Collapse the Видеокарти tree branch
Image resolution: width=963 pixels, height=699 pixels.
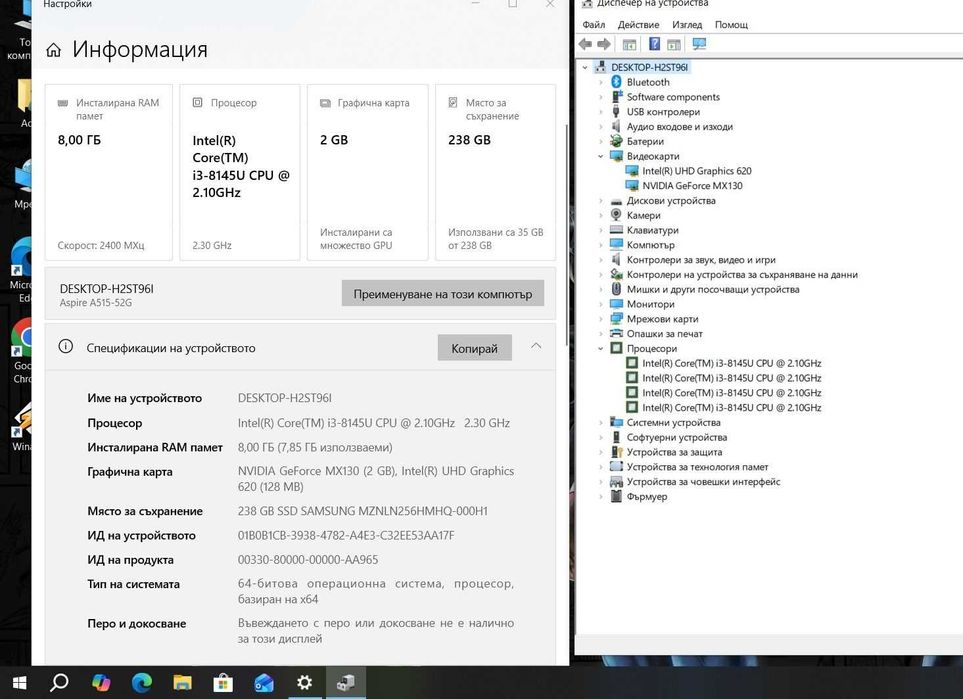coord(601,156)
